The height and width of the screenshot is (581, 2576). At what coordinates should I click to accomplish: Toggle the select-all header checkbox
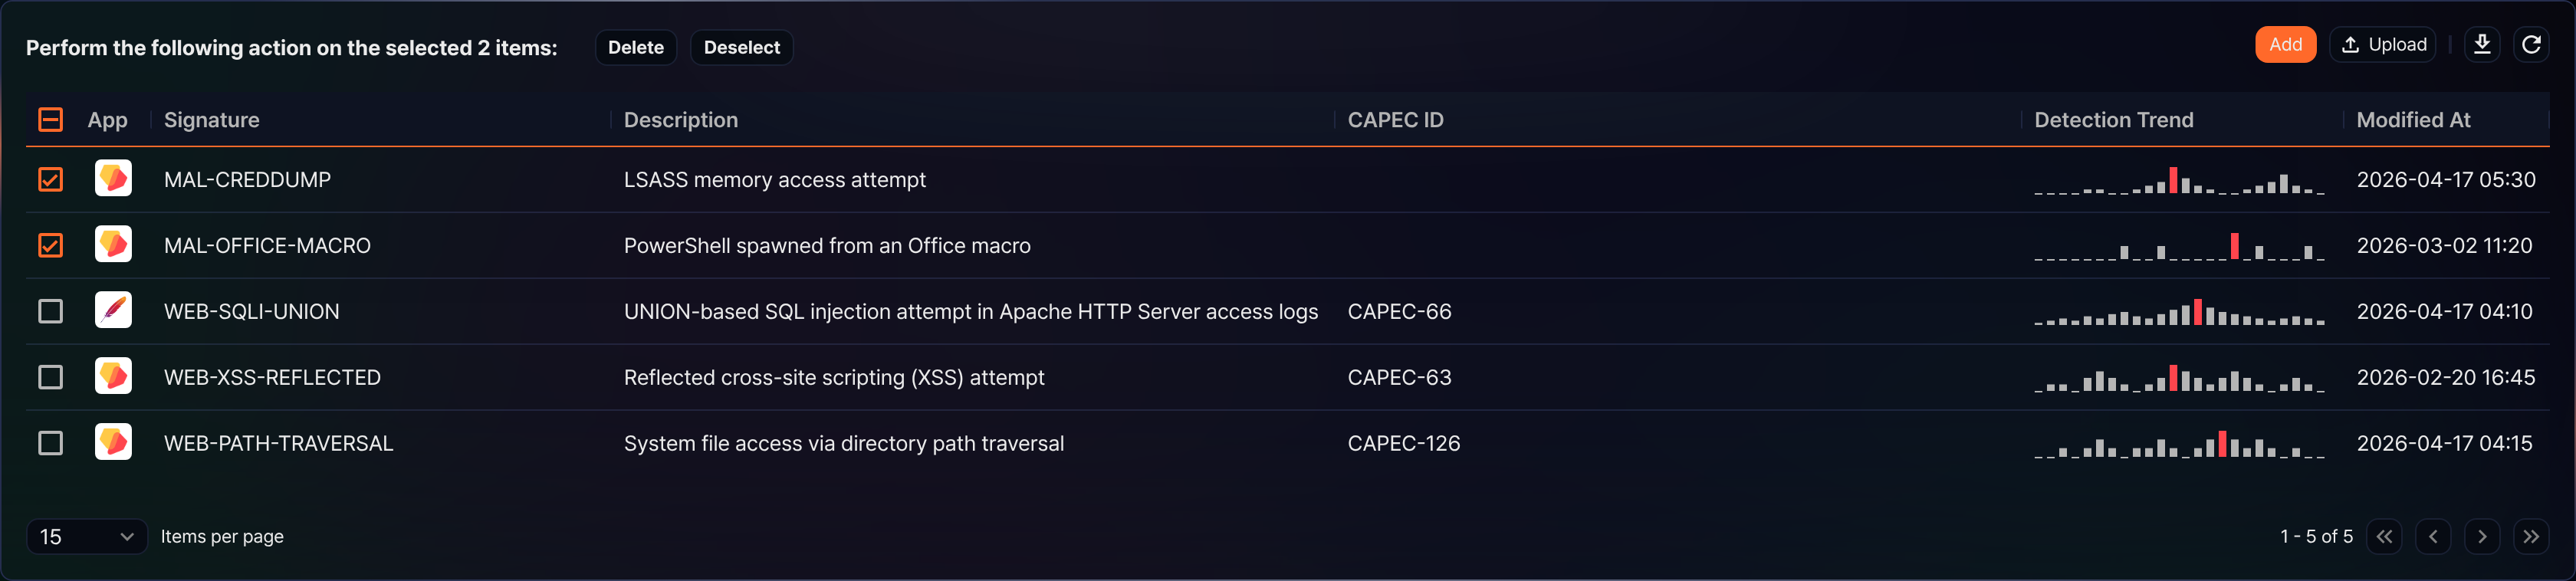(50, 120)
